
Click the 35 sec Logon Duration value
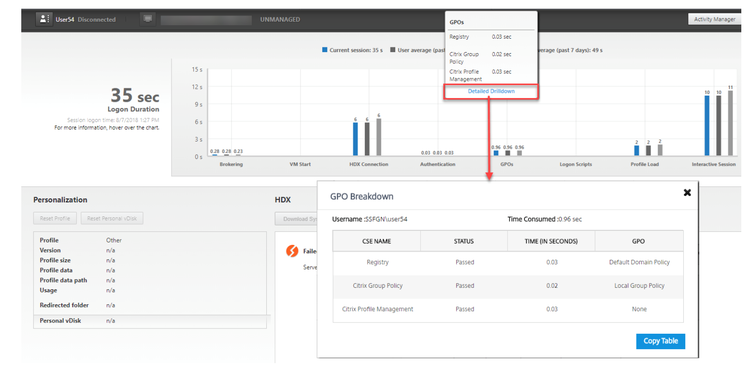[135, 95]
